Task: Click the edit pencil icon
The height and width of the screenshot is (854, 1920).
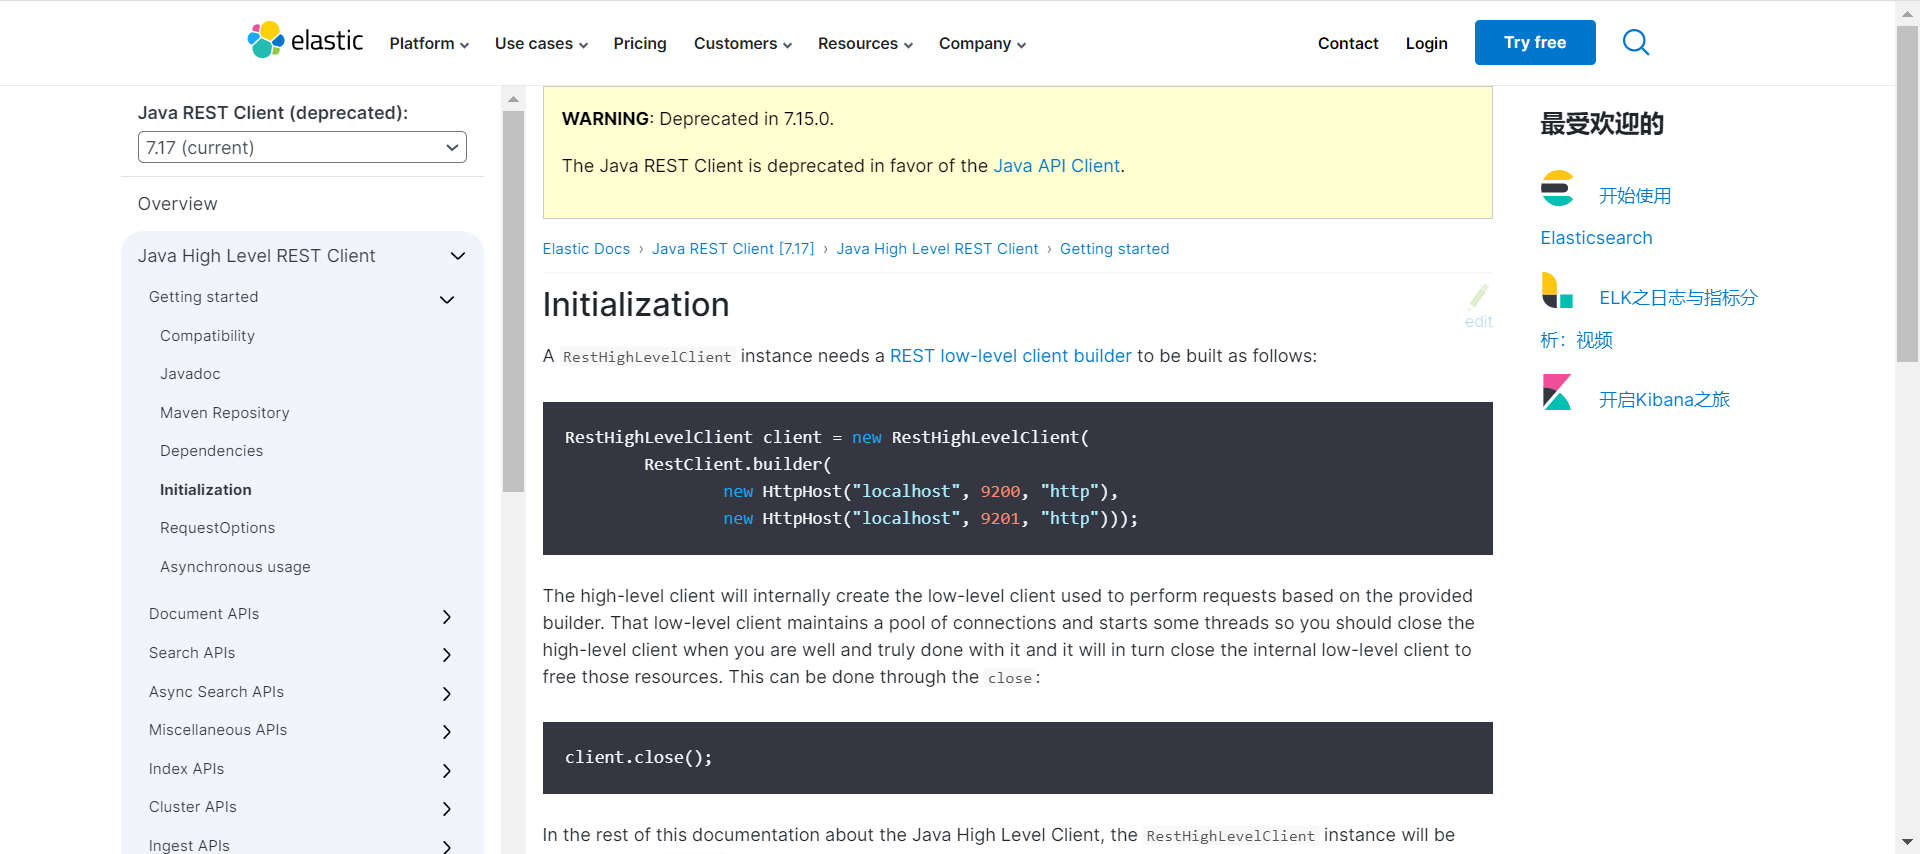Action: coord(1478,297)
